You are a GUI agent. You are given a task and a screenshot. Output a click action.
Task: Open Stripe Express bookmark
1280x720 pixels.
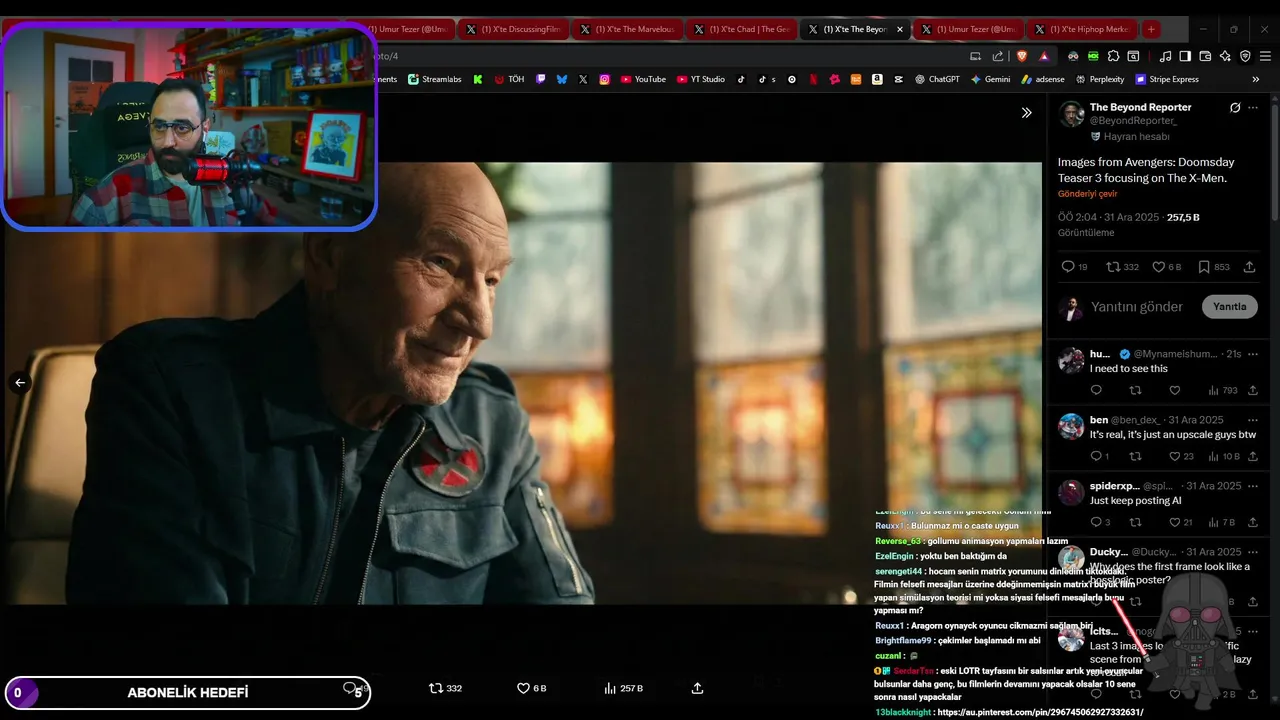1166,79
